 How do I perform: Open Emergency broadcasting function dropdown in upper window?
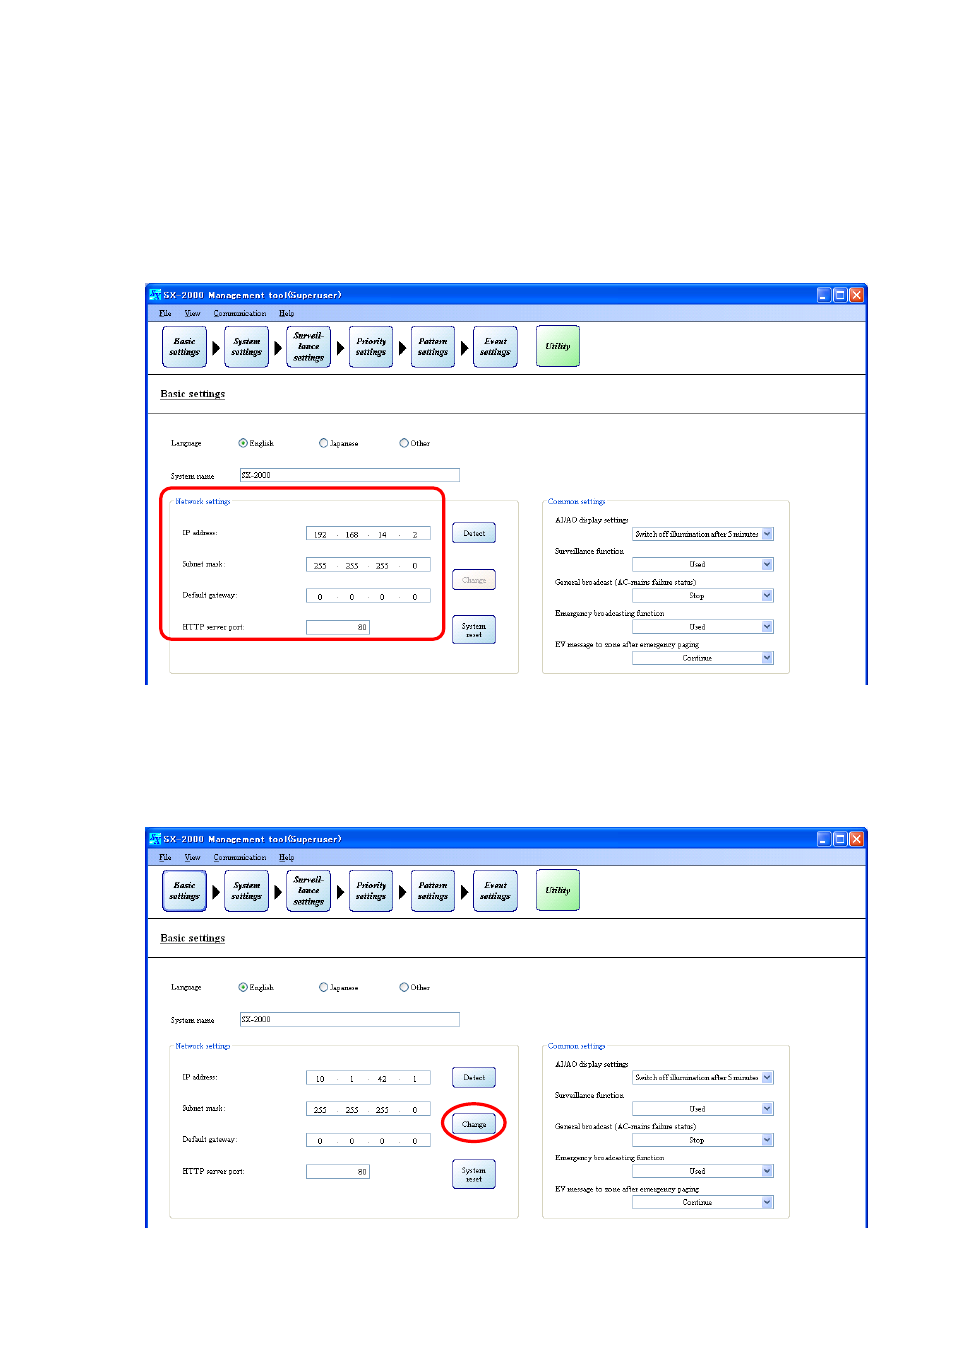click(768, 627)
